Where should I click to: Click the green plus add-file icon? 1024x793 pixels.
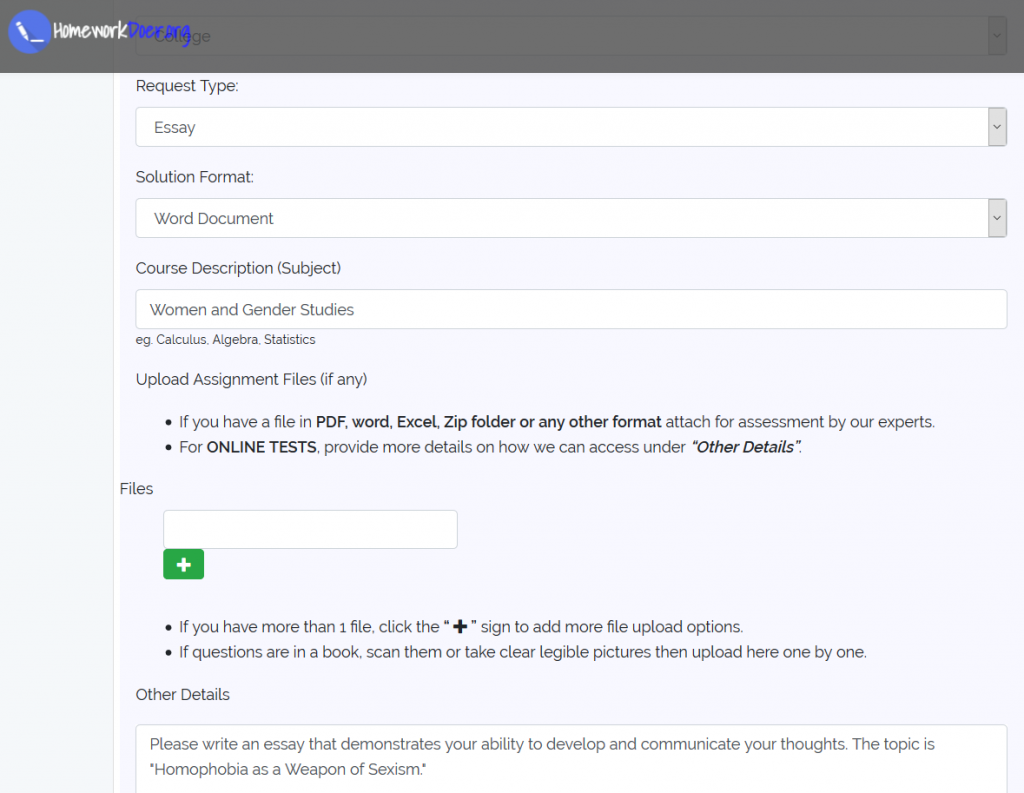pyautogui.click(x=183, y=564)
